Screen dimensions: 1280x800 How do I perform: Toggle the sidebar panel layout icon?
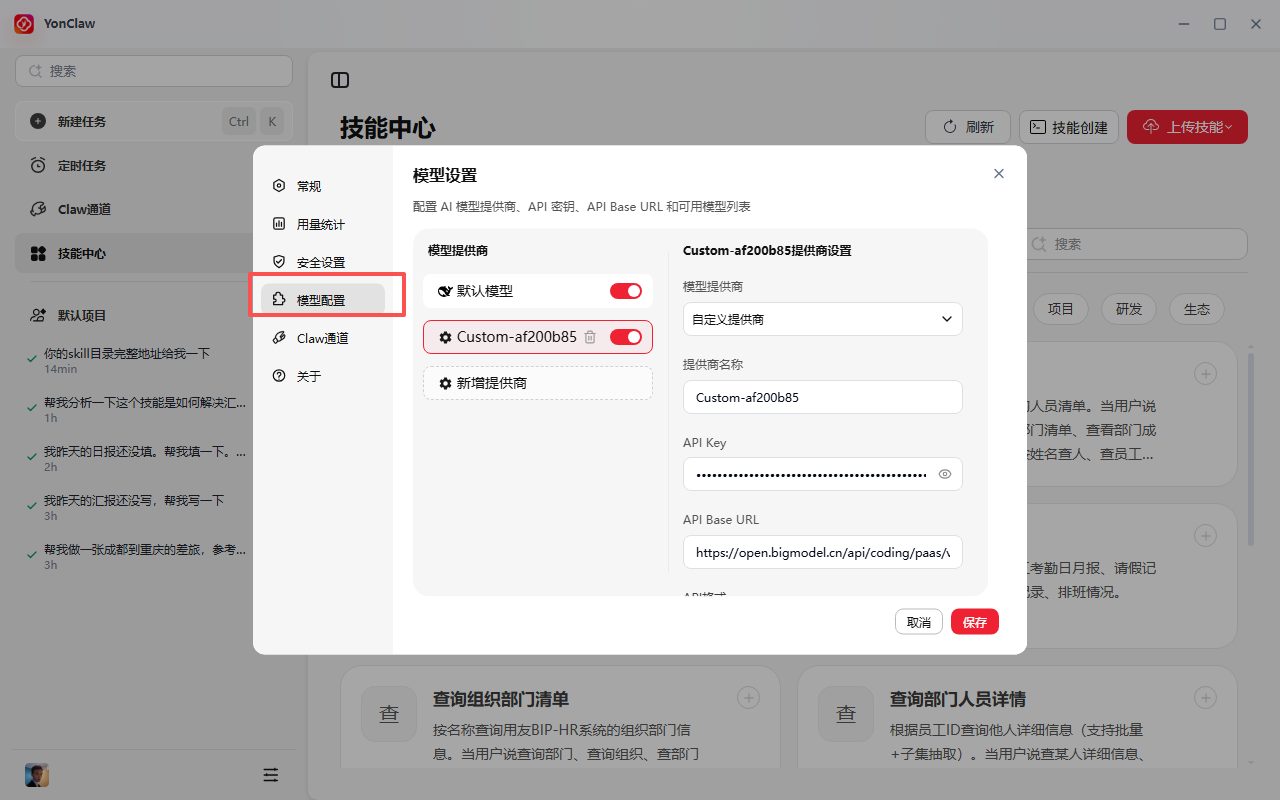[x=340, y=80]
